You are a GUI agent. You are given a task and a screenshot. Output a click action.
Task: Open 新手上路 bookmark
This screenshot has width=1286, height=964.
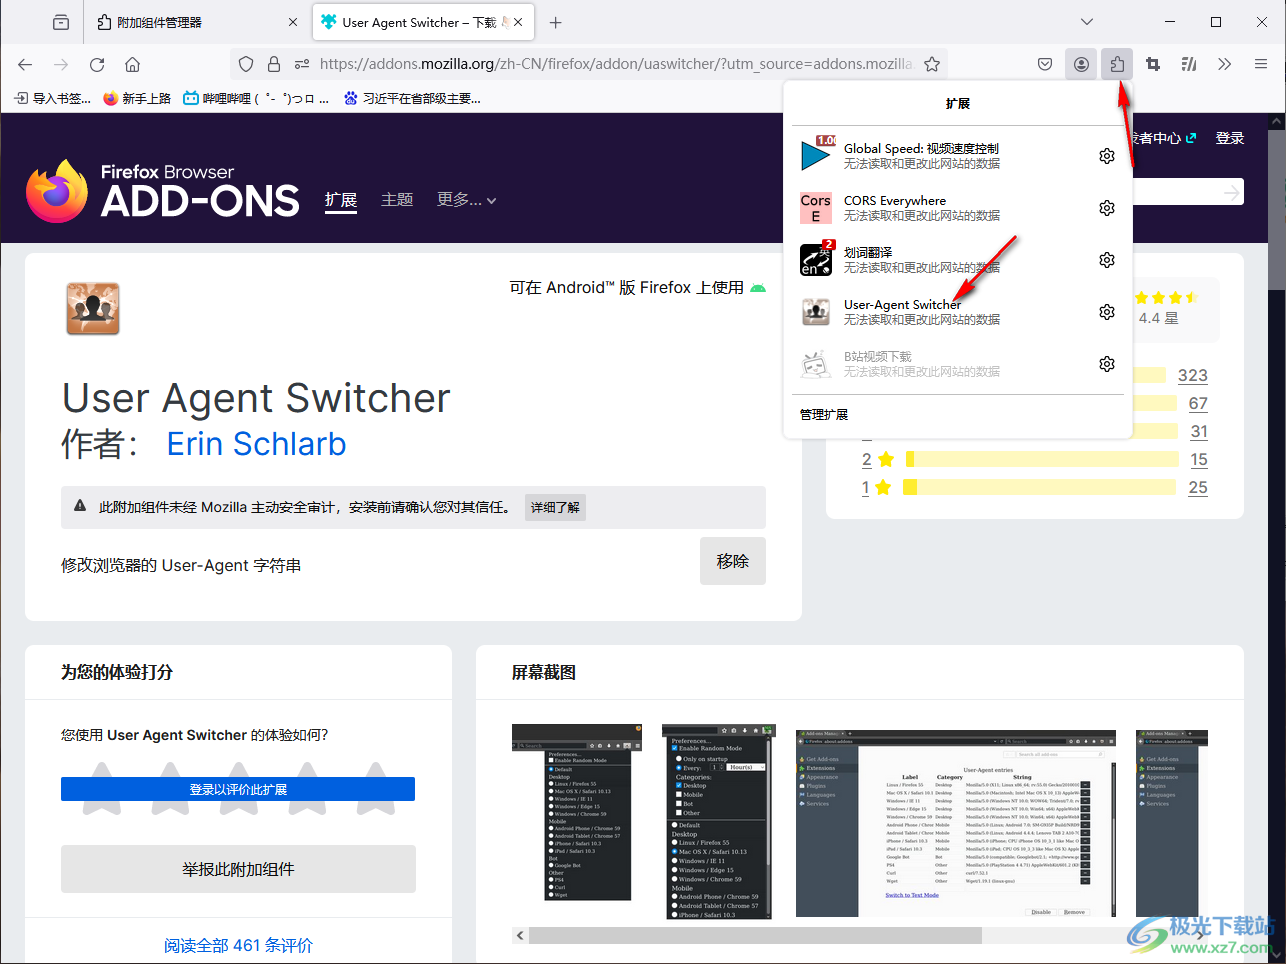tap(138, 98)
